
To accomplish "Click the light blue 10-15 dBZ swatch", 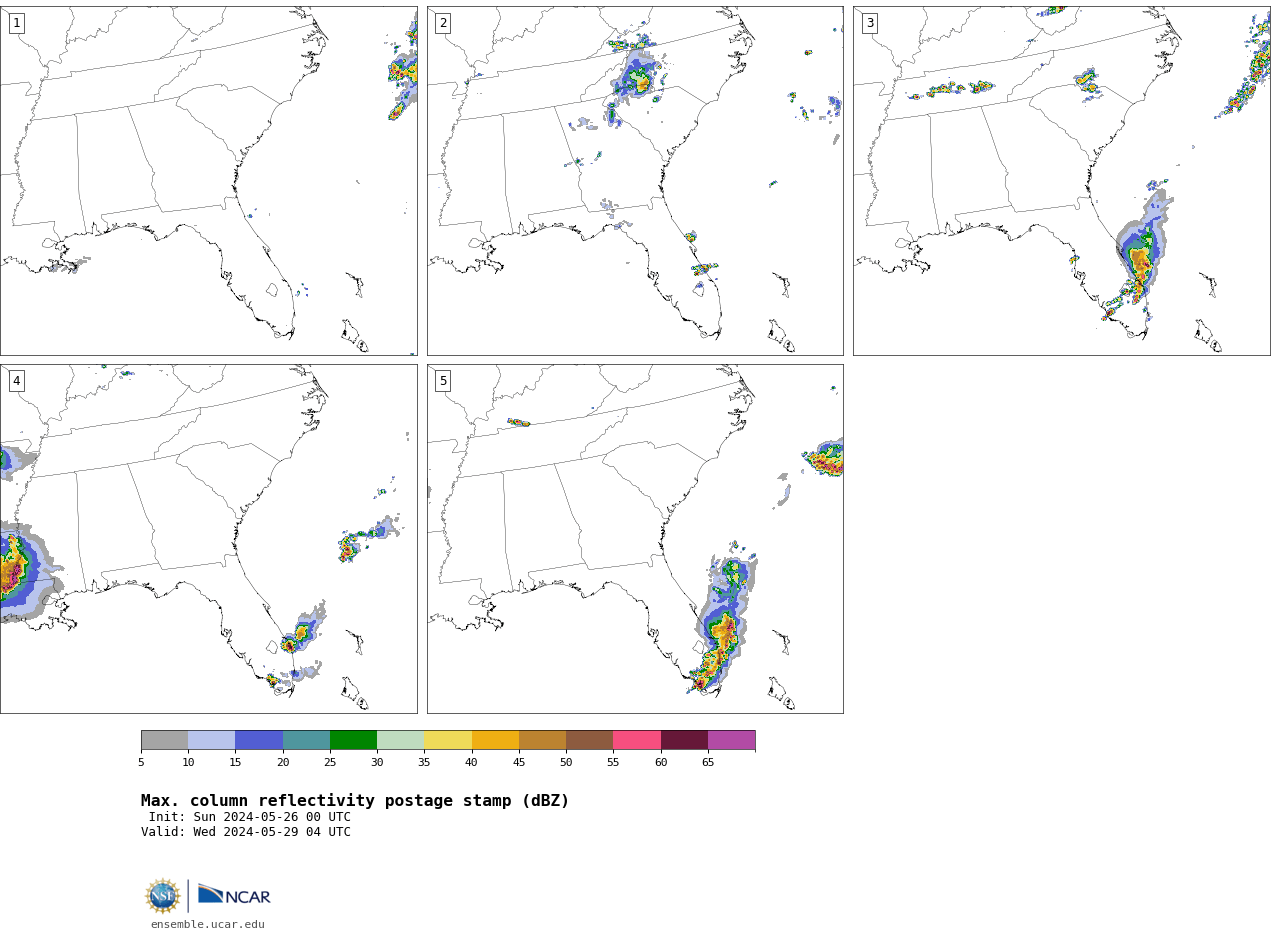I will [211, 740].
